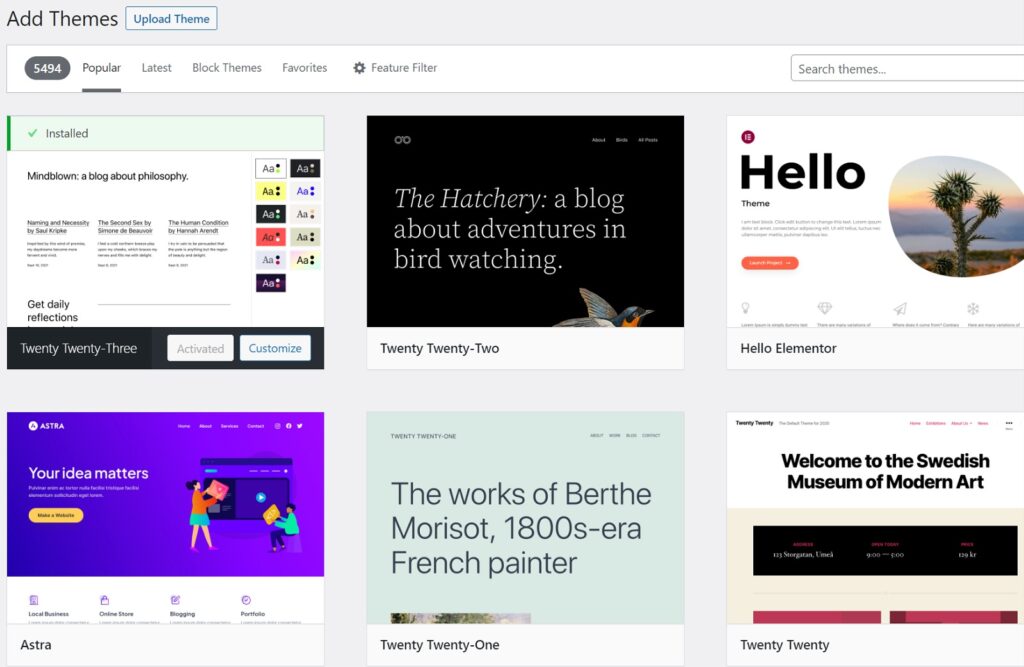This screenshot has height=667, width=1024.
Task: Focus the Search themes field
Action: click(x=907, y=69)
